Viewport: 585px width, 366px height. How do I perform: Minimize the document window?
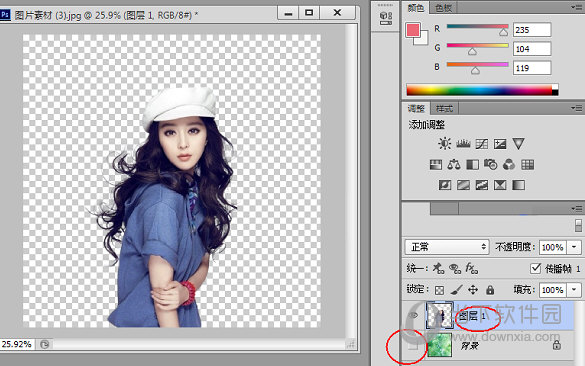point(288,13)
